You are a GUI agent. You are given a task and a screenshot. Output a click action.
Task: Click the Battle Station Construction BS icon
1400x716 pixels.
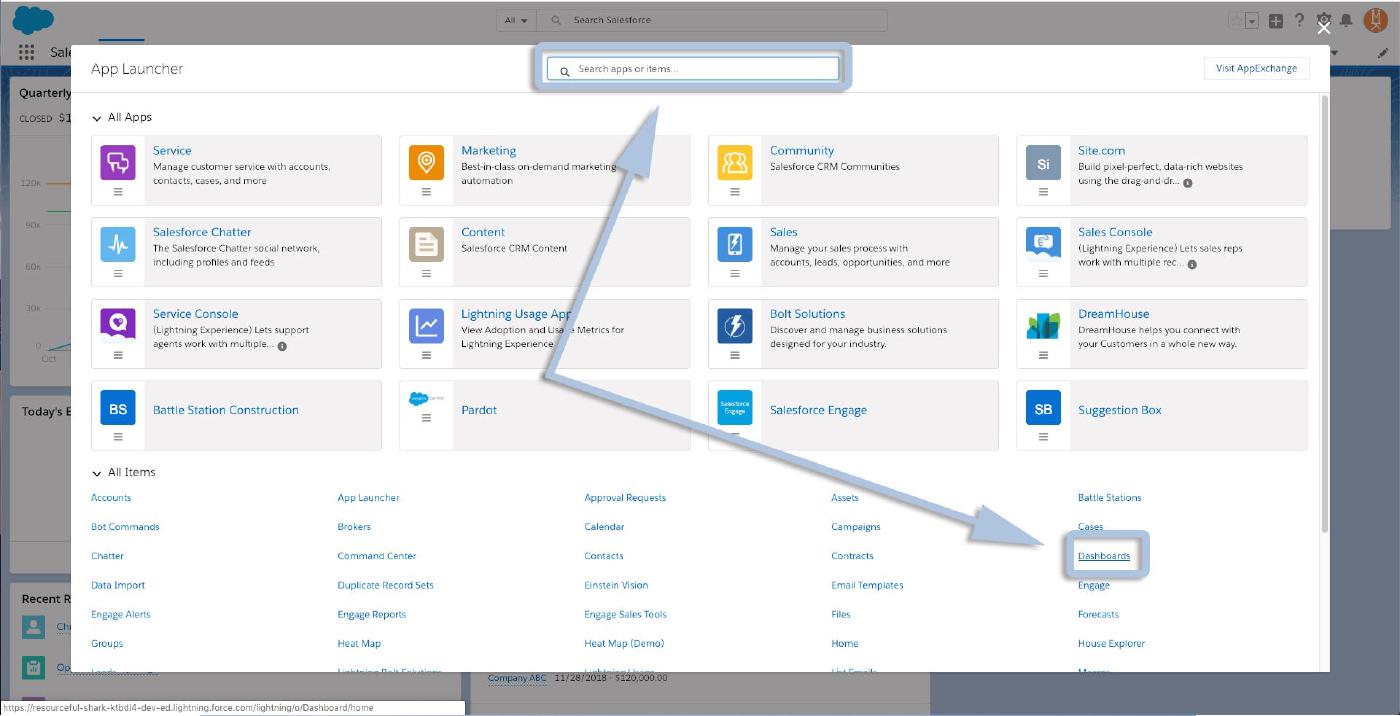[x=118, y=409]
